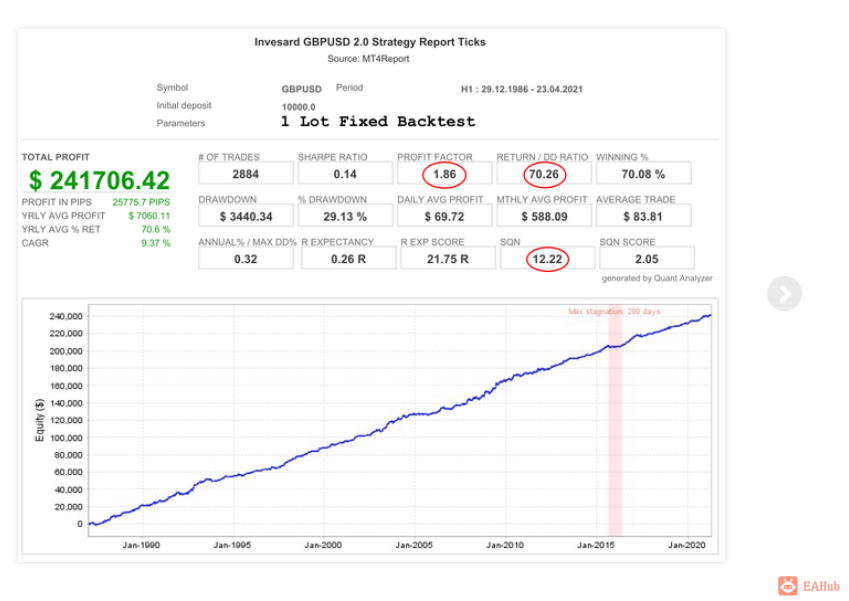The height and width of the screenshot is (601, 849).
Task: Click the yearly avg profit value $ 7060.11
Action: [149, 215]
